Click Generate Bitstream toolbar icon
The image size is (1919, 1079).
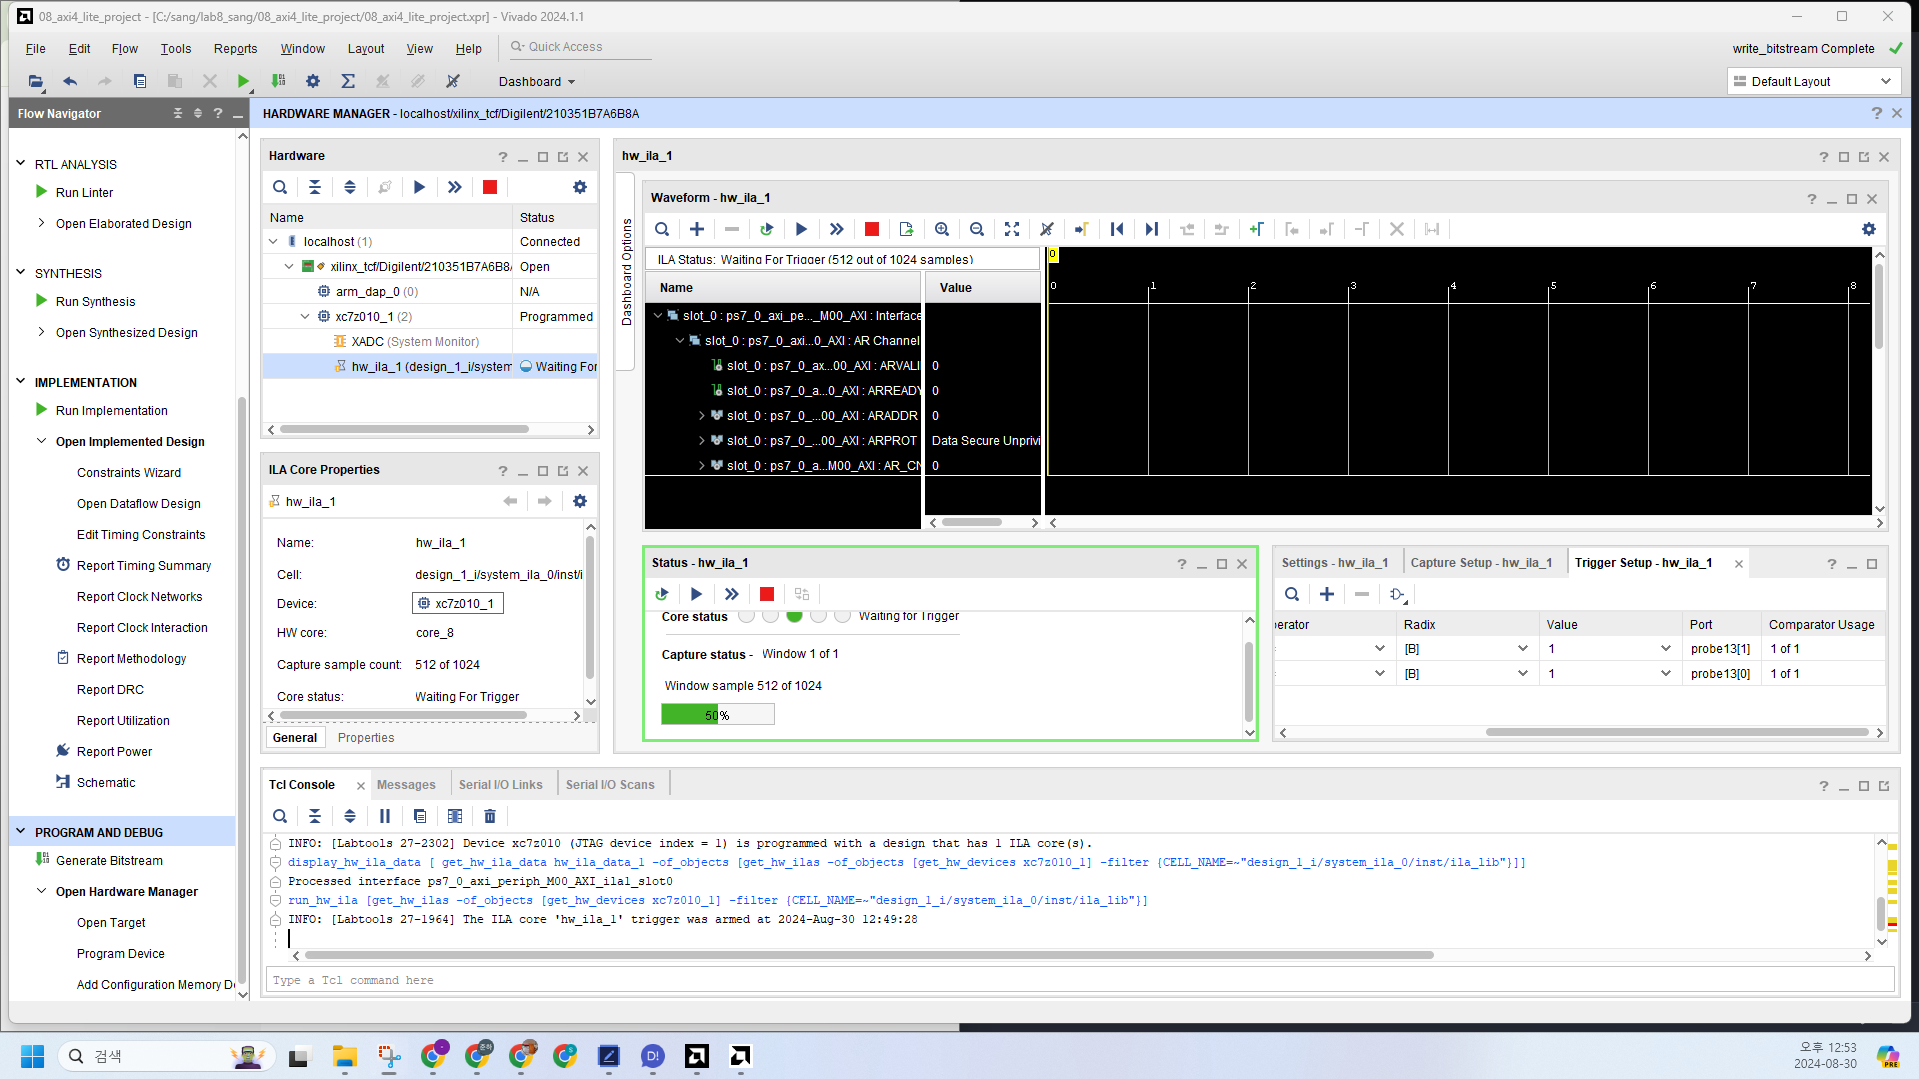tap(279, 81)
